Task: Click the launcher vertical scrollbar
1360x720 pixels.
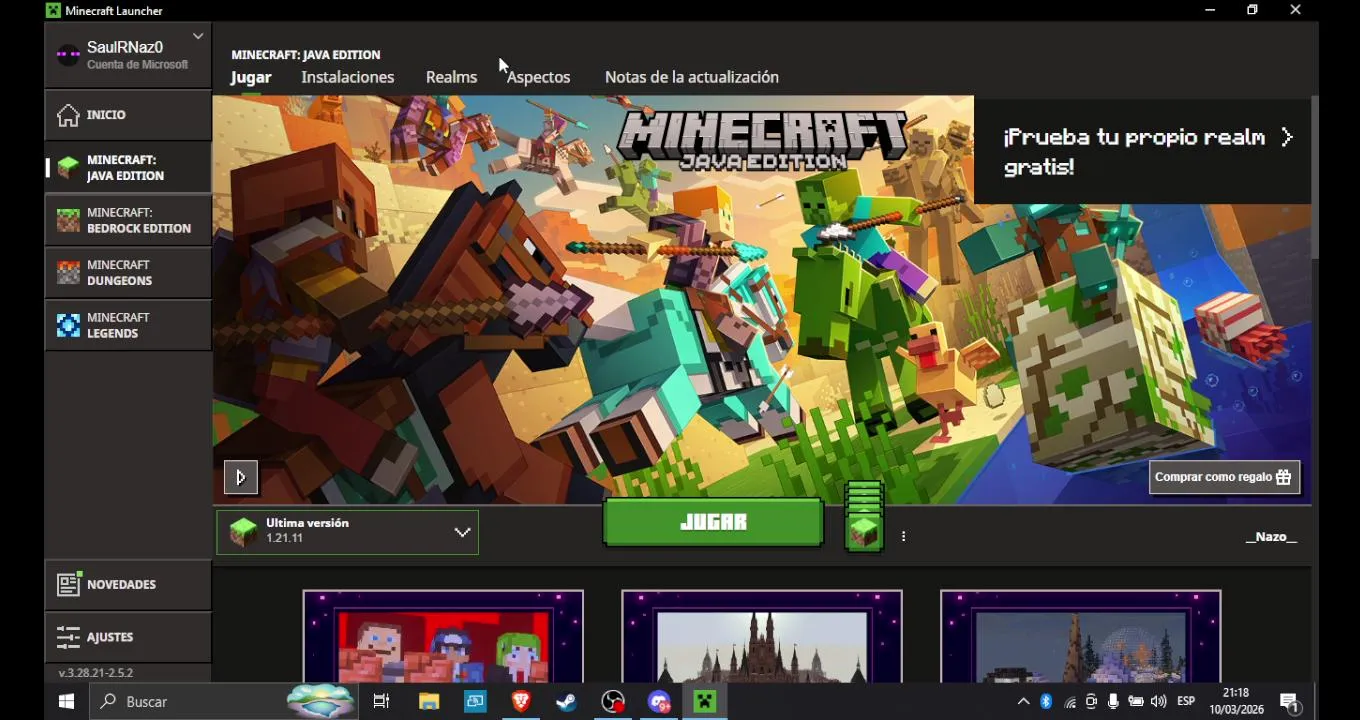Action: pos(1315,178)
